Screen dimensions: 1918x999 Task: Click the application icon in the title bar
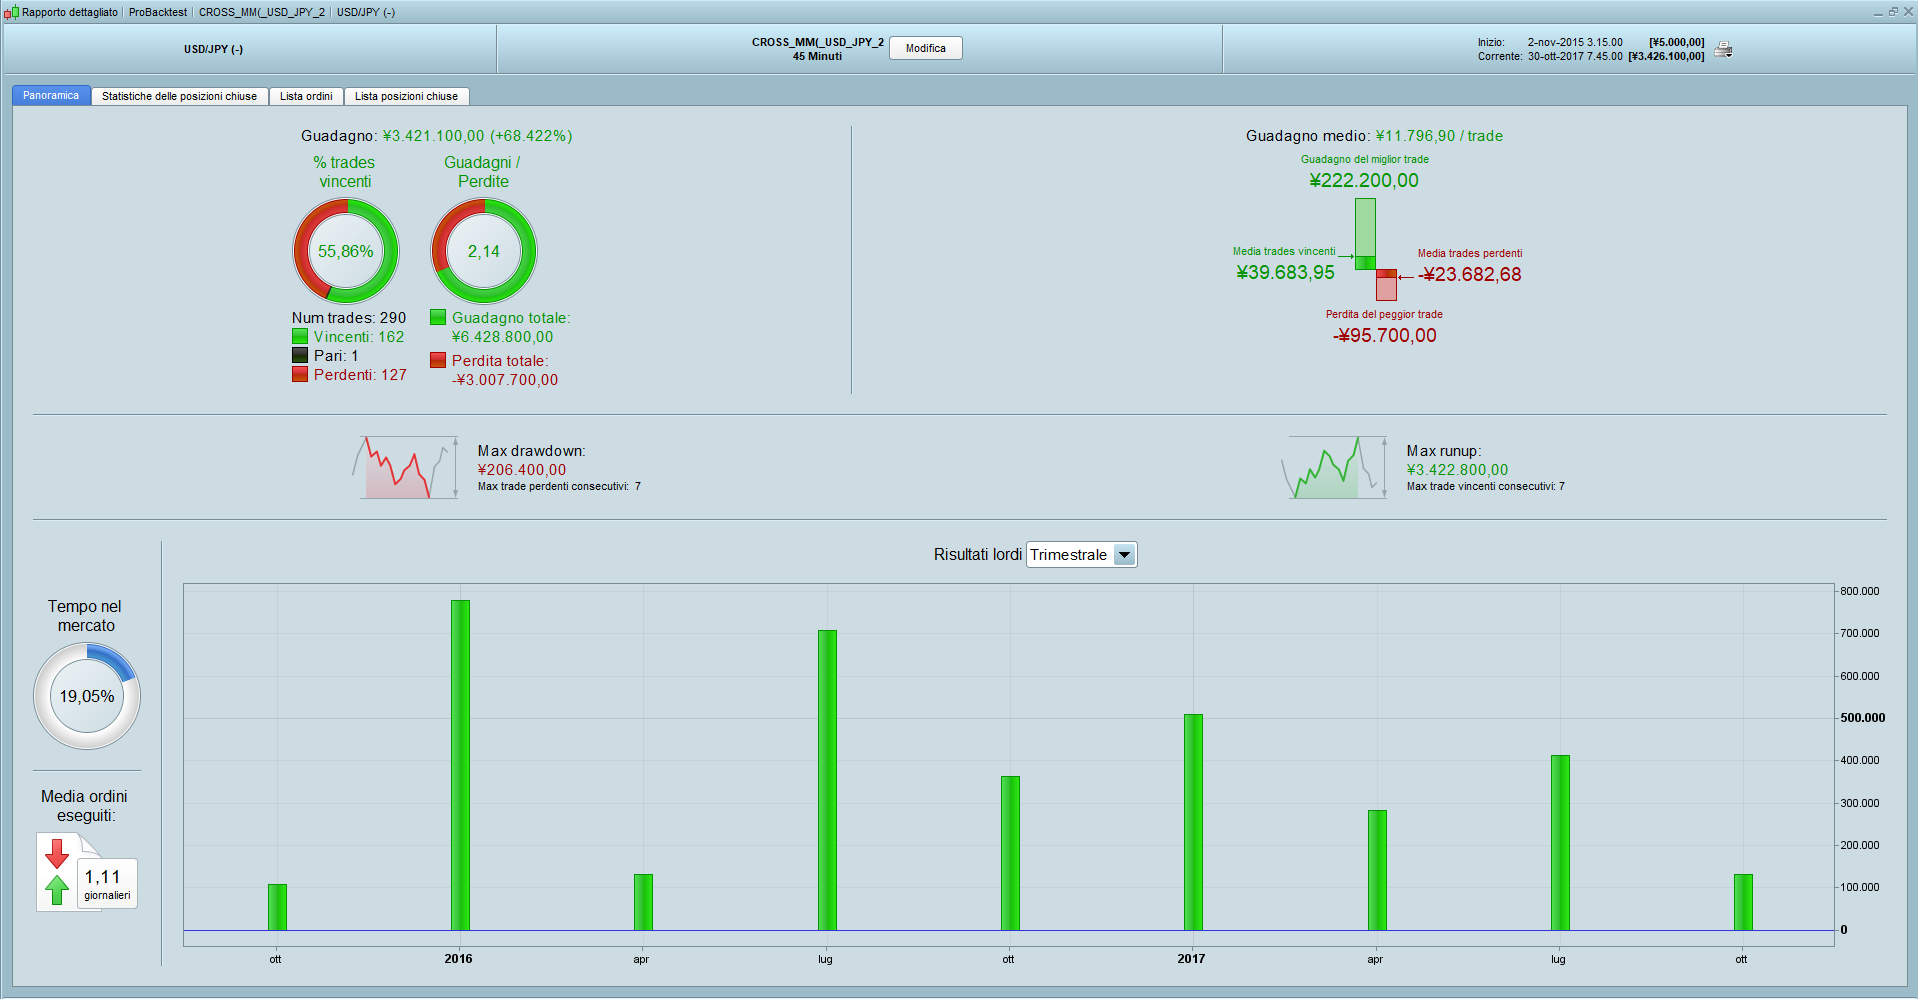click(11, 12)
